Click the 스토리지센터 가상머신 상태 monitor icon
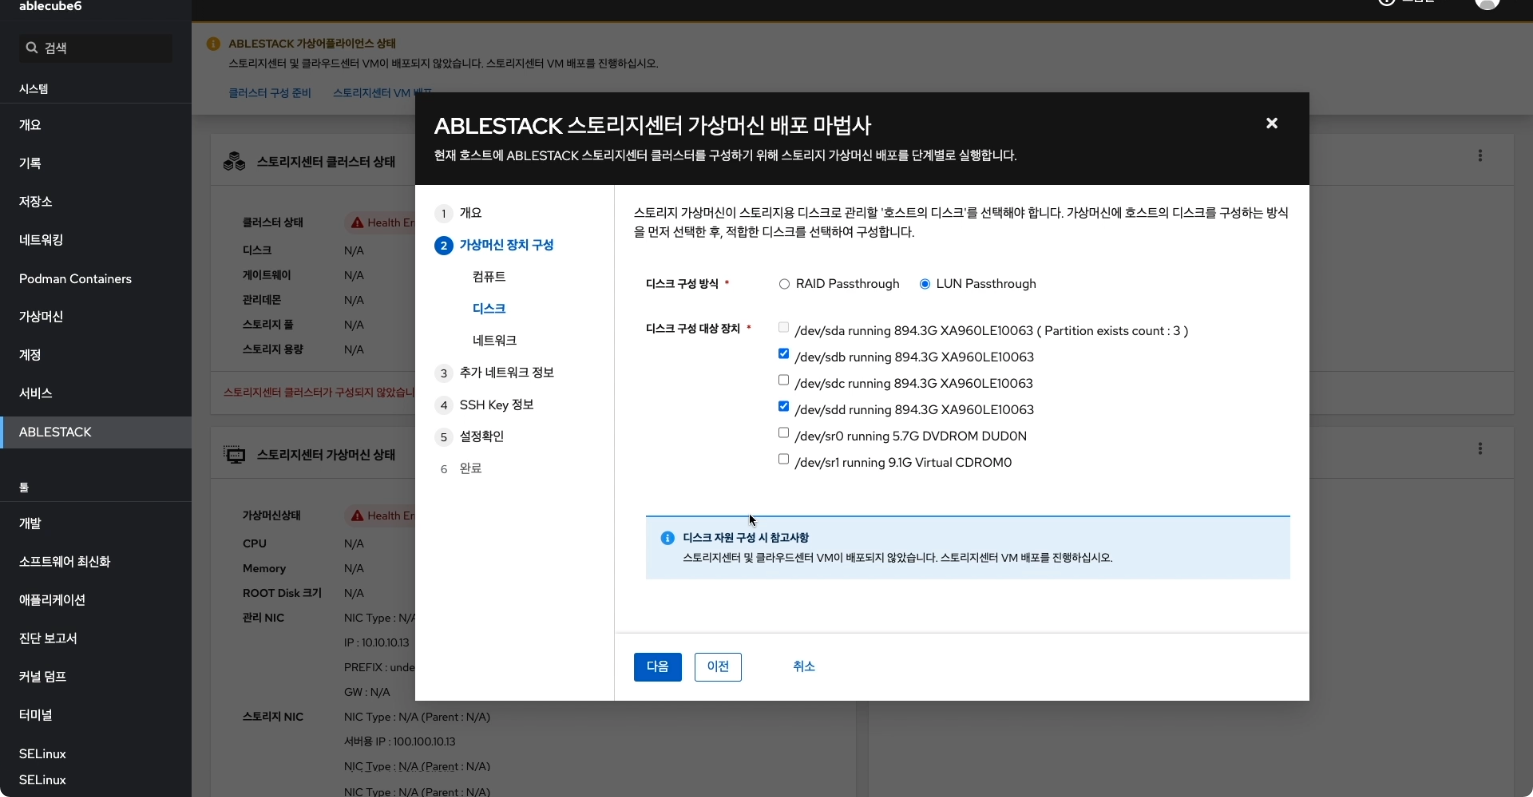1533x797 pixels. (x=235, y=455)
